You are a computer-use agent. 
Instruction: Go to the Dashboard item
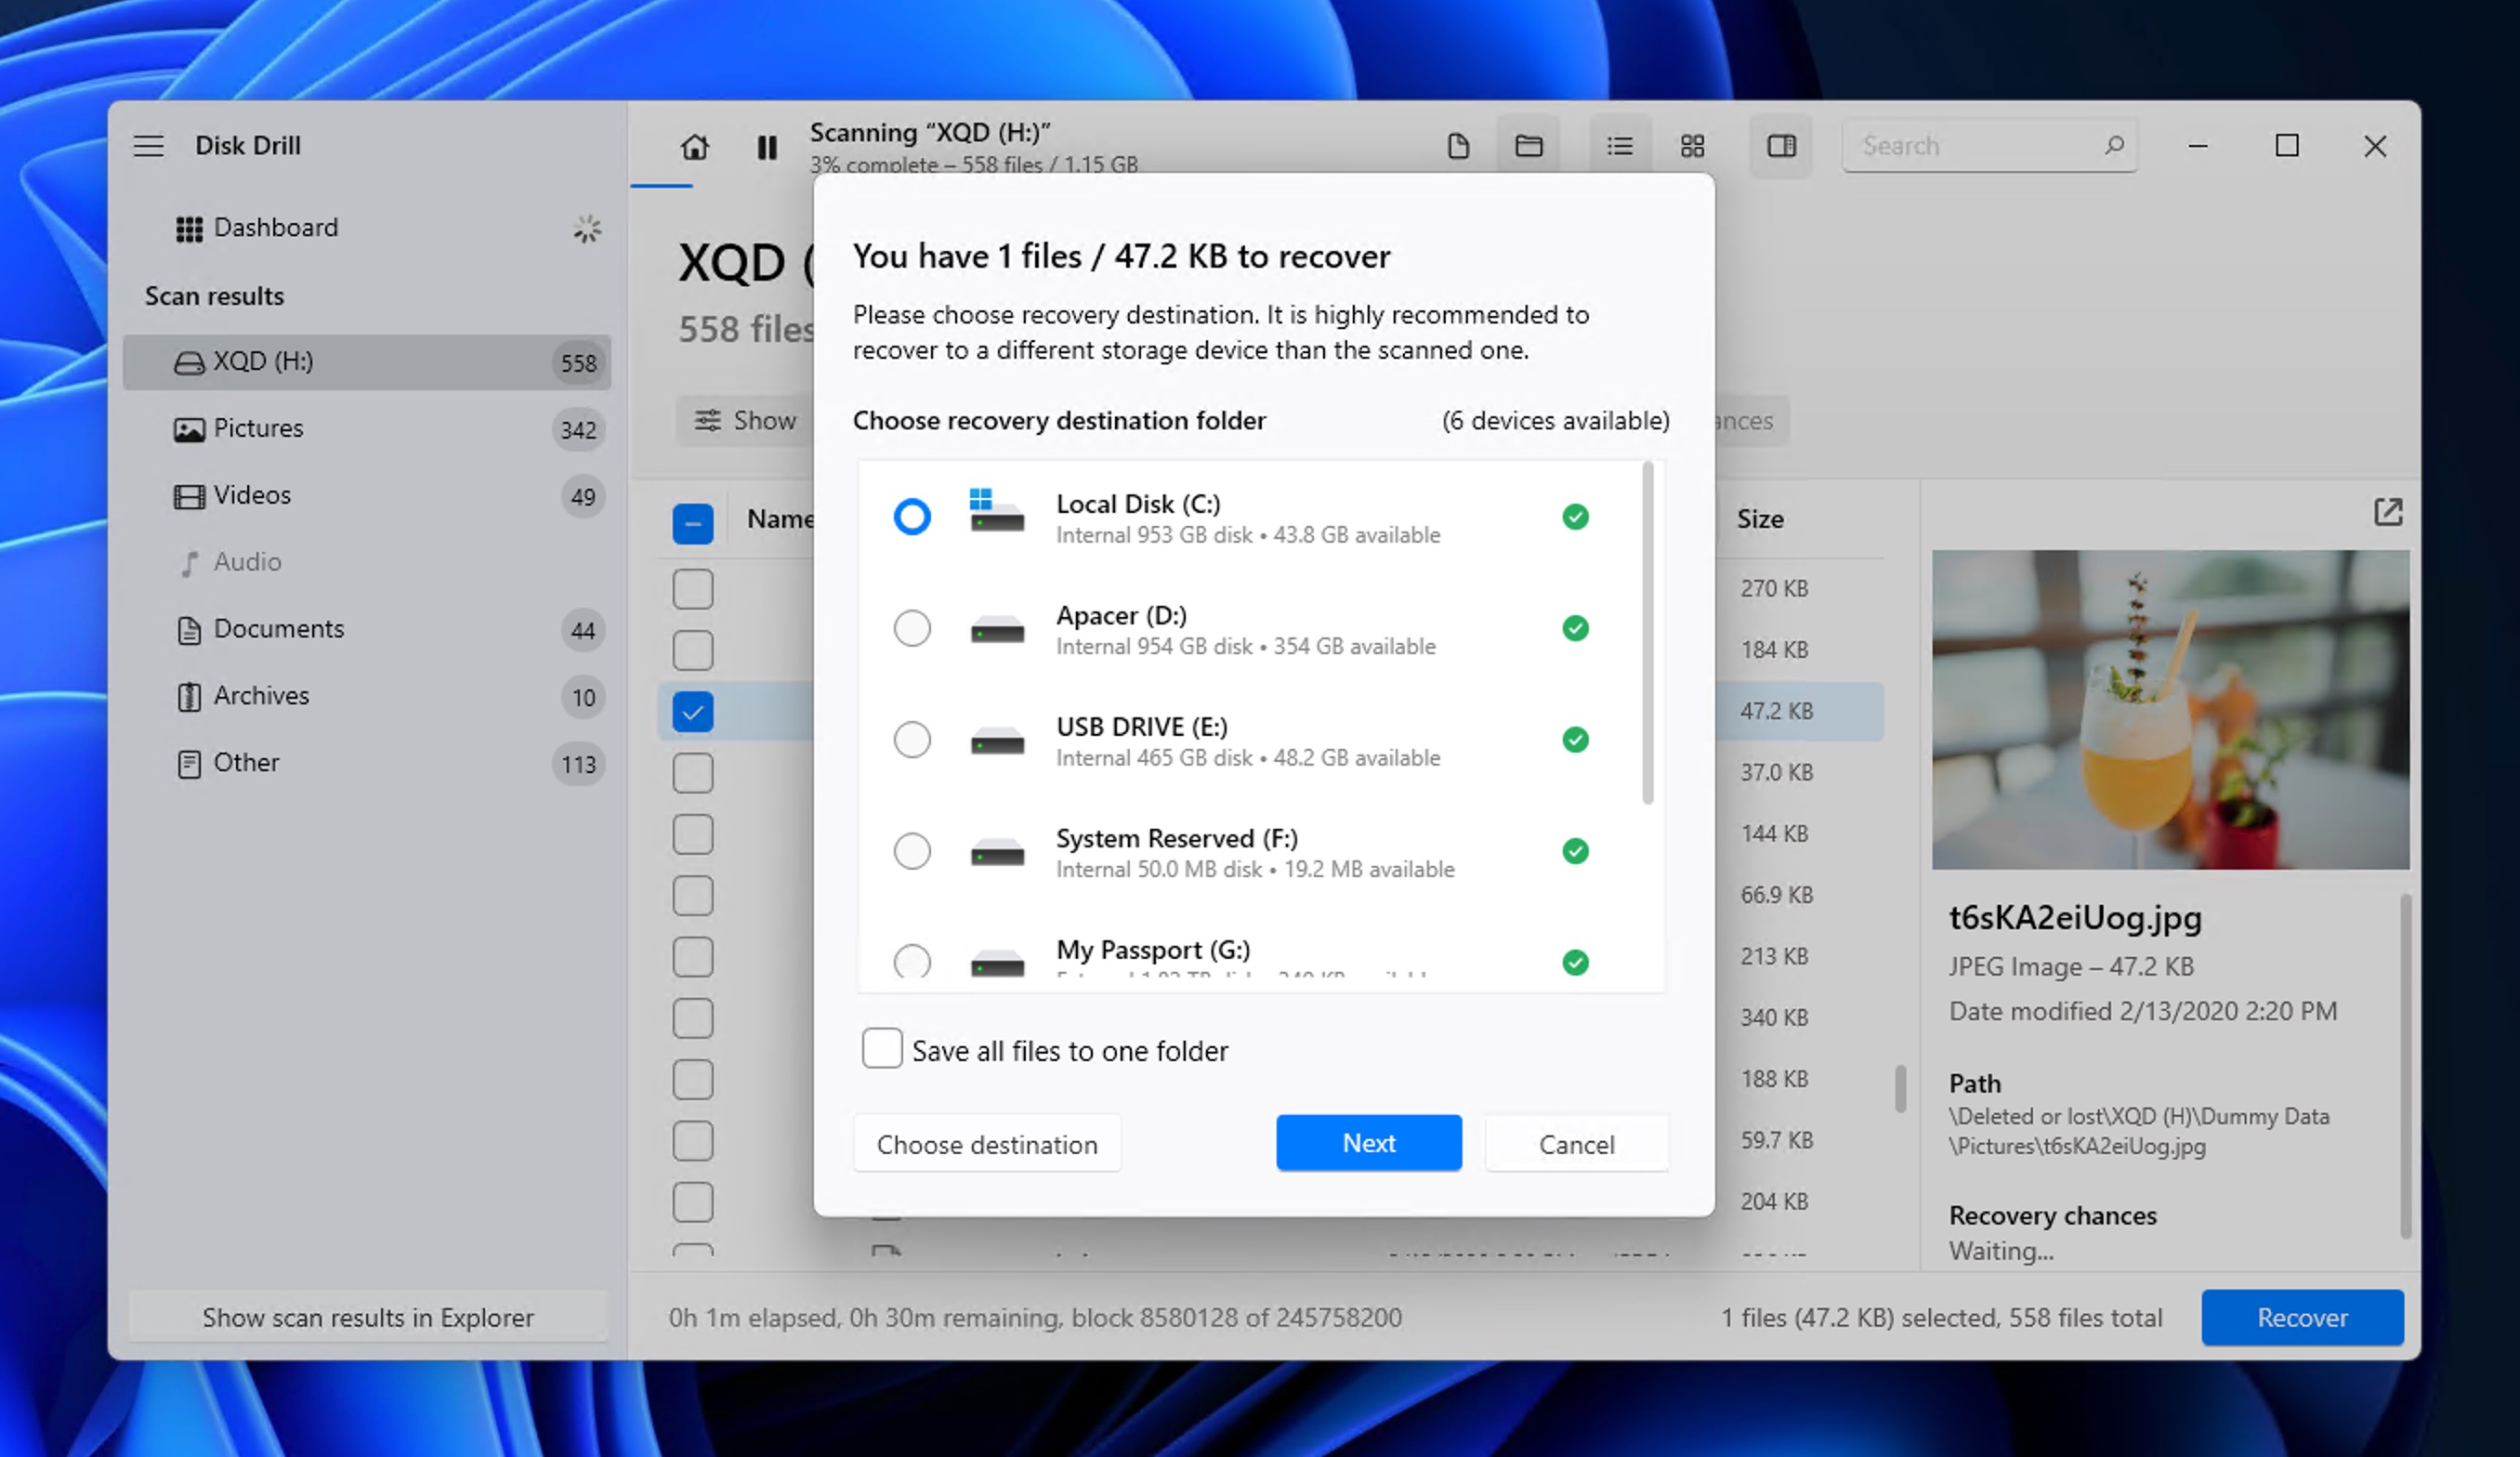(x=275, y=228)
